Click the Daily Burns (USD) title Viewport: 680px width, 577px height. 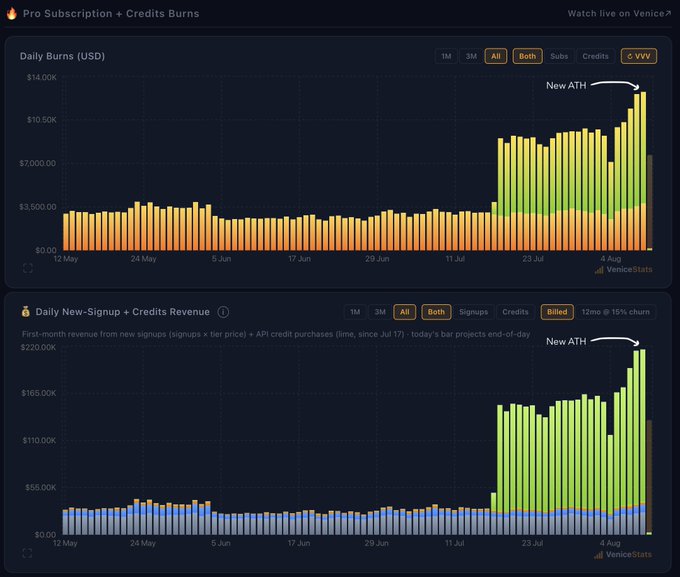[x=62, y=56]
